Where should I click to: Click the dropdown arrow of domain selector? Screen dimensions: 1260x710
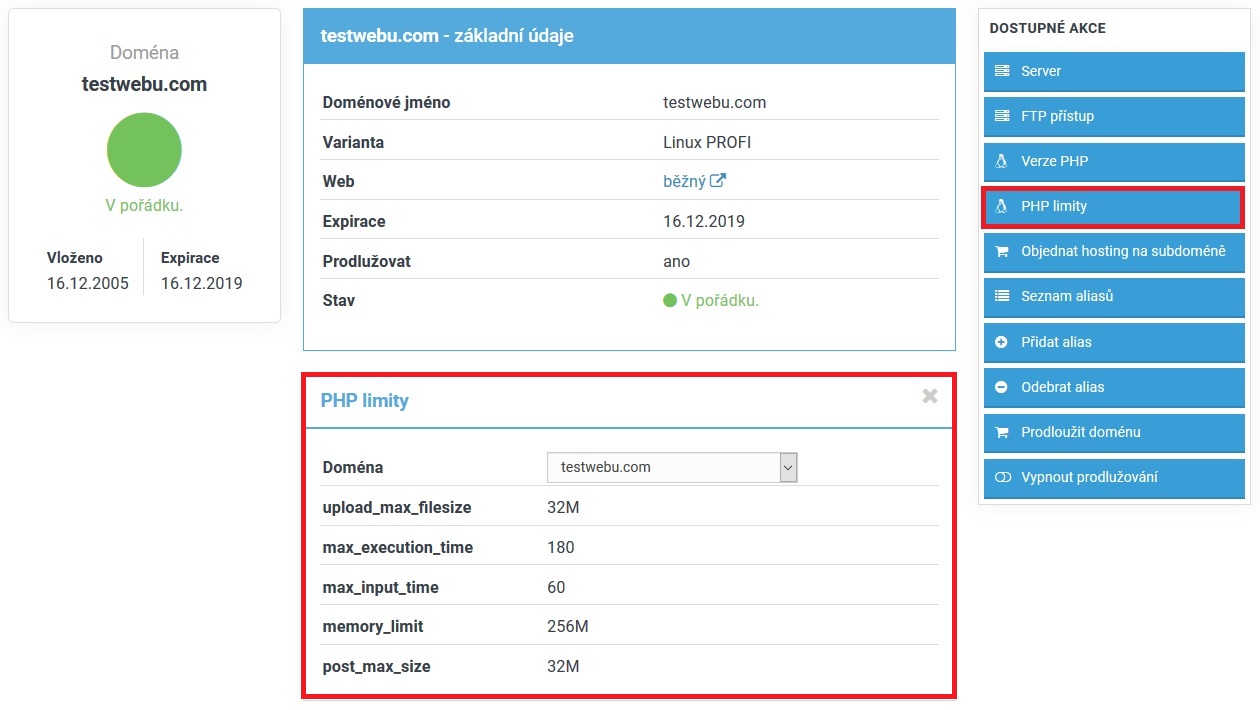788,467
